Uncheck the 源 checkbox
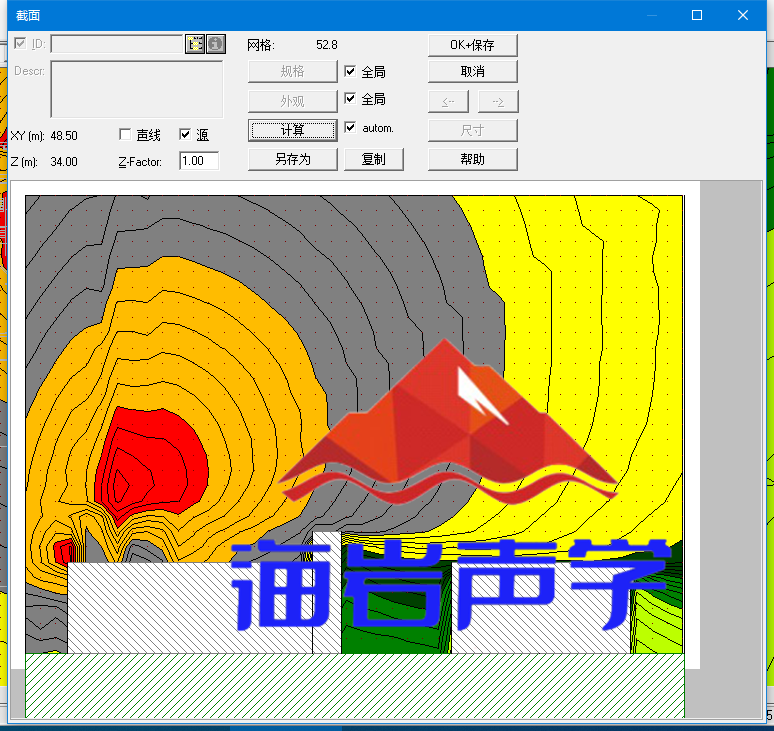 tap(185, 134)
